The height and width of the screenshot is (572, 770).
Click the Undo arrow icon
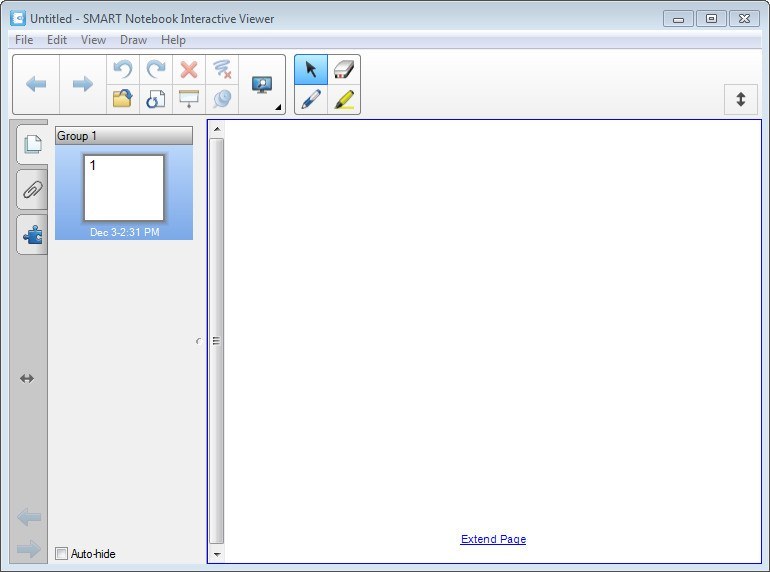[x=123, y=69]
